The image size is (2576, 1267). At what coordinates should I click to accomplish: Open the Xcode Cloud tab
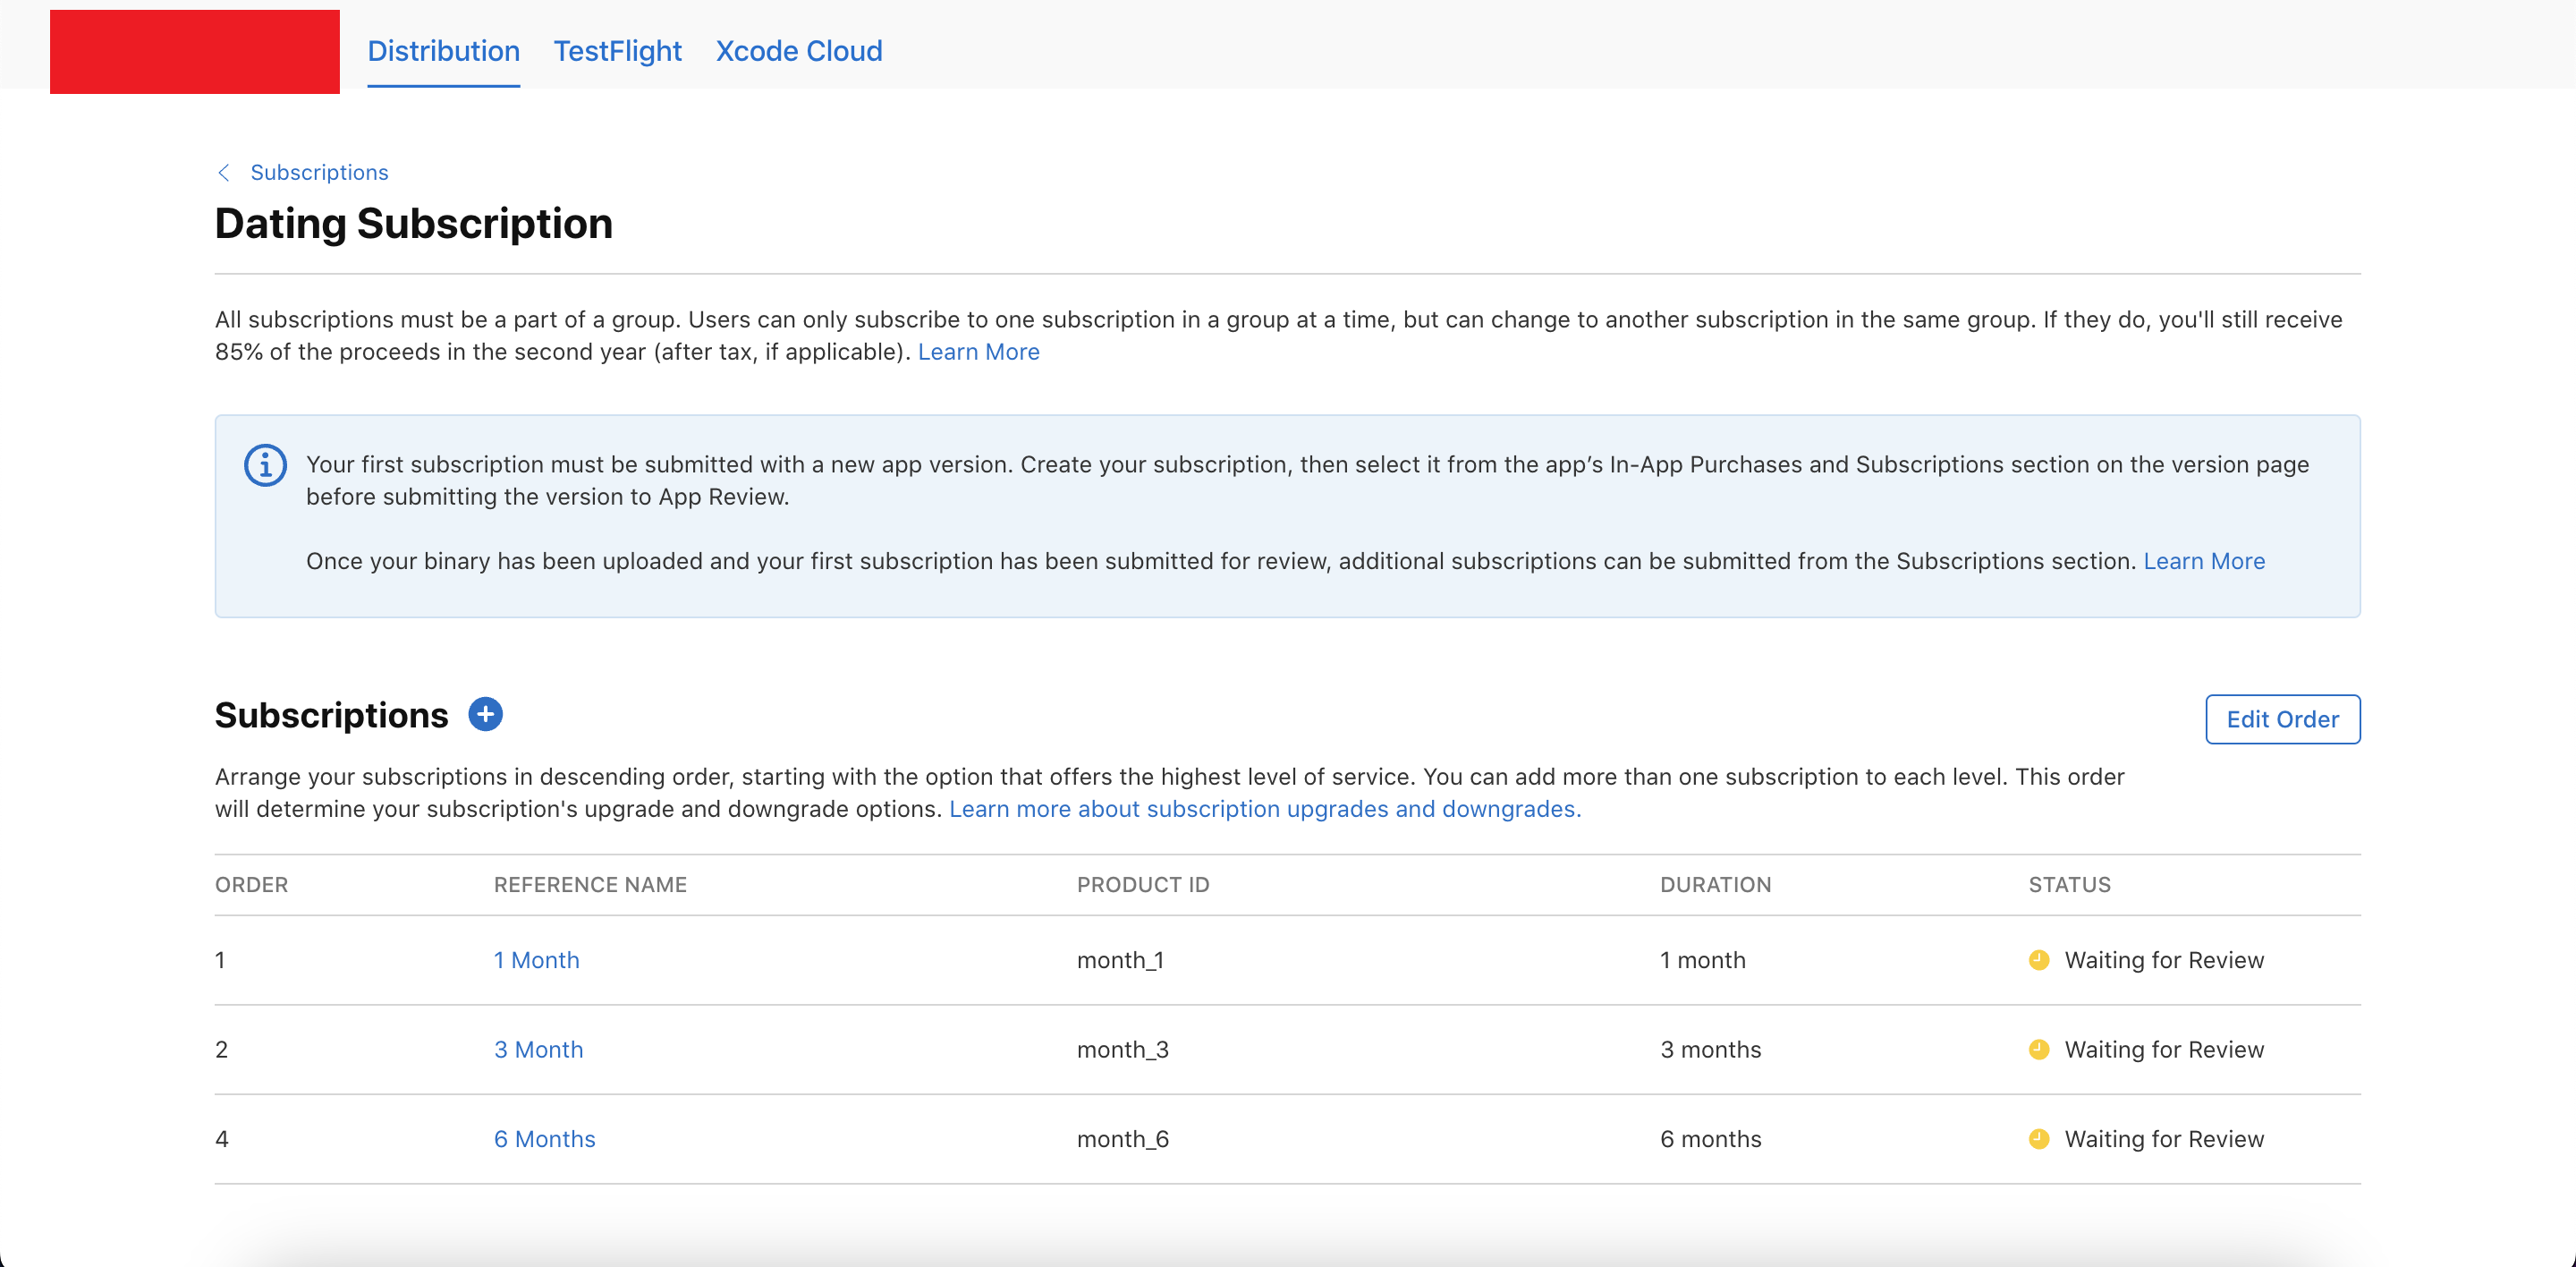[x=798, y=51]
